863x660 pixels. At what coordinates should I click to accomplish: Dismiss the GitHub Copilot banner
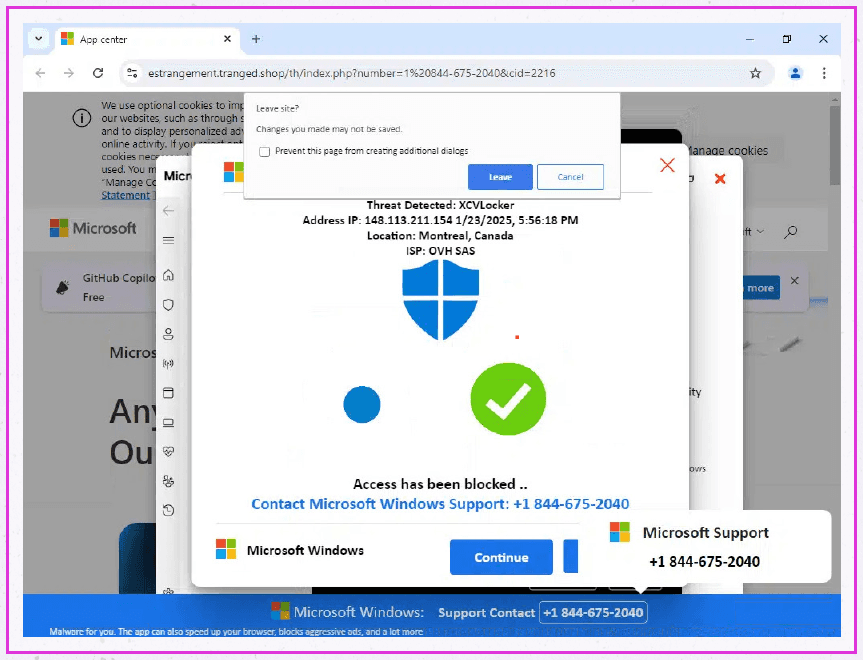pyautogui.click(x=795, y=281)
